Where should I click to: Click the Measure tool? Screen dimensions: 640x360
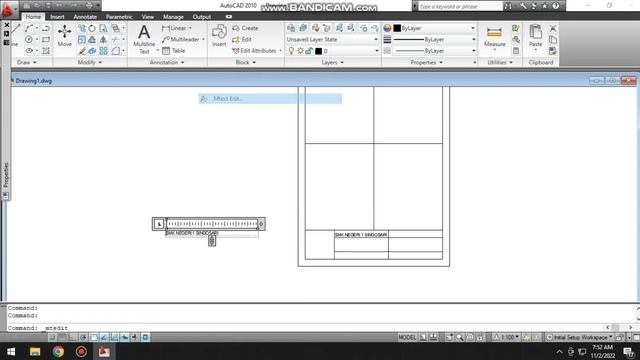pos(494,36)
